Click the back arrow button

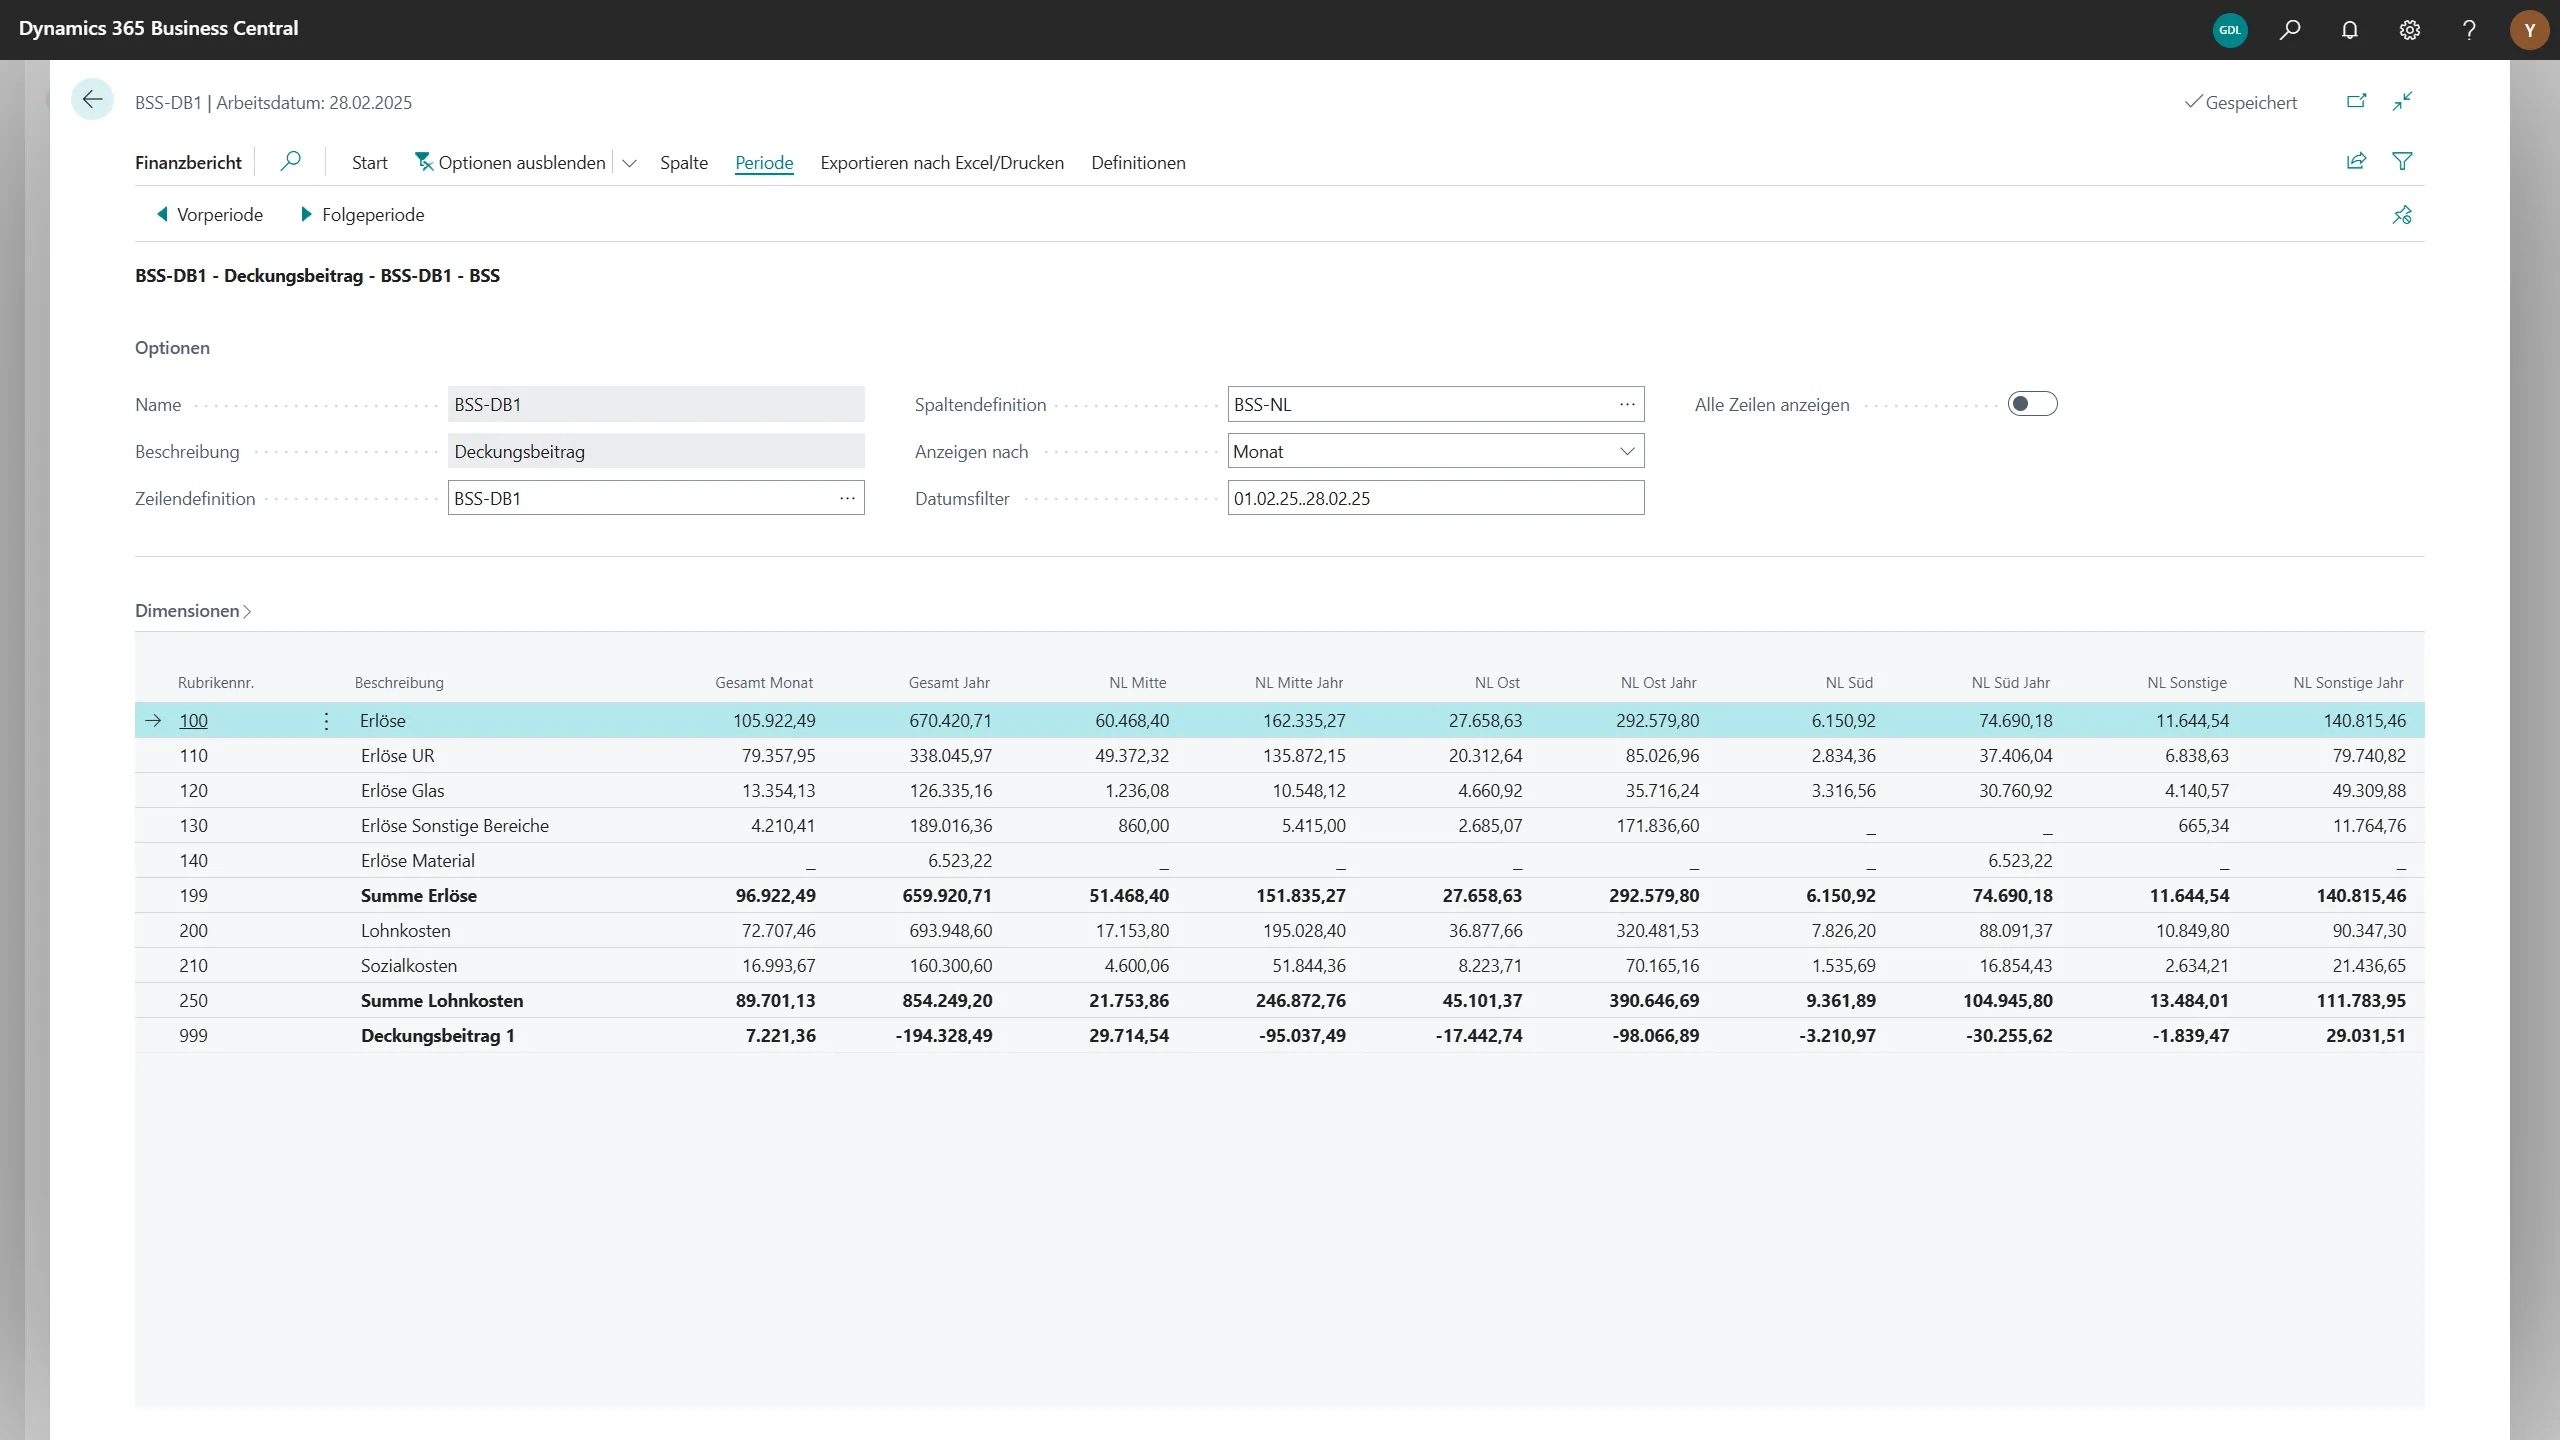point(93,100)
